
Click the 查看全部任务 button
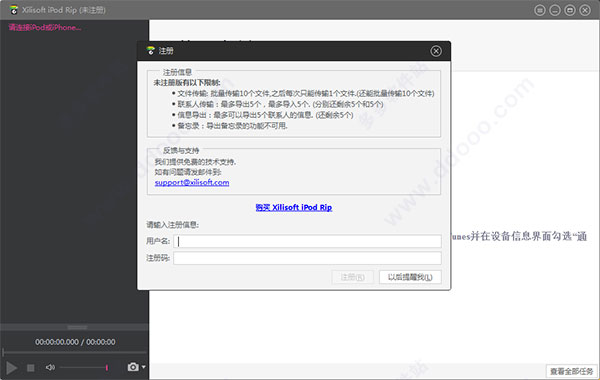point(572,371)
